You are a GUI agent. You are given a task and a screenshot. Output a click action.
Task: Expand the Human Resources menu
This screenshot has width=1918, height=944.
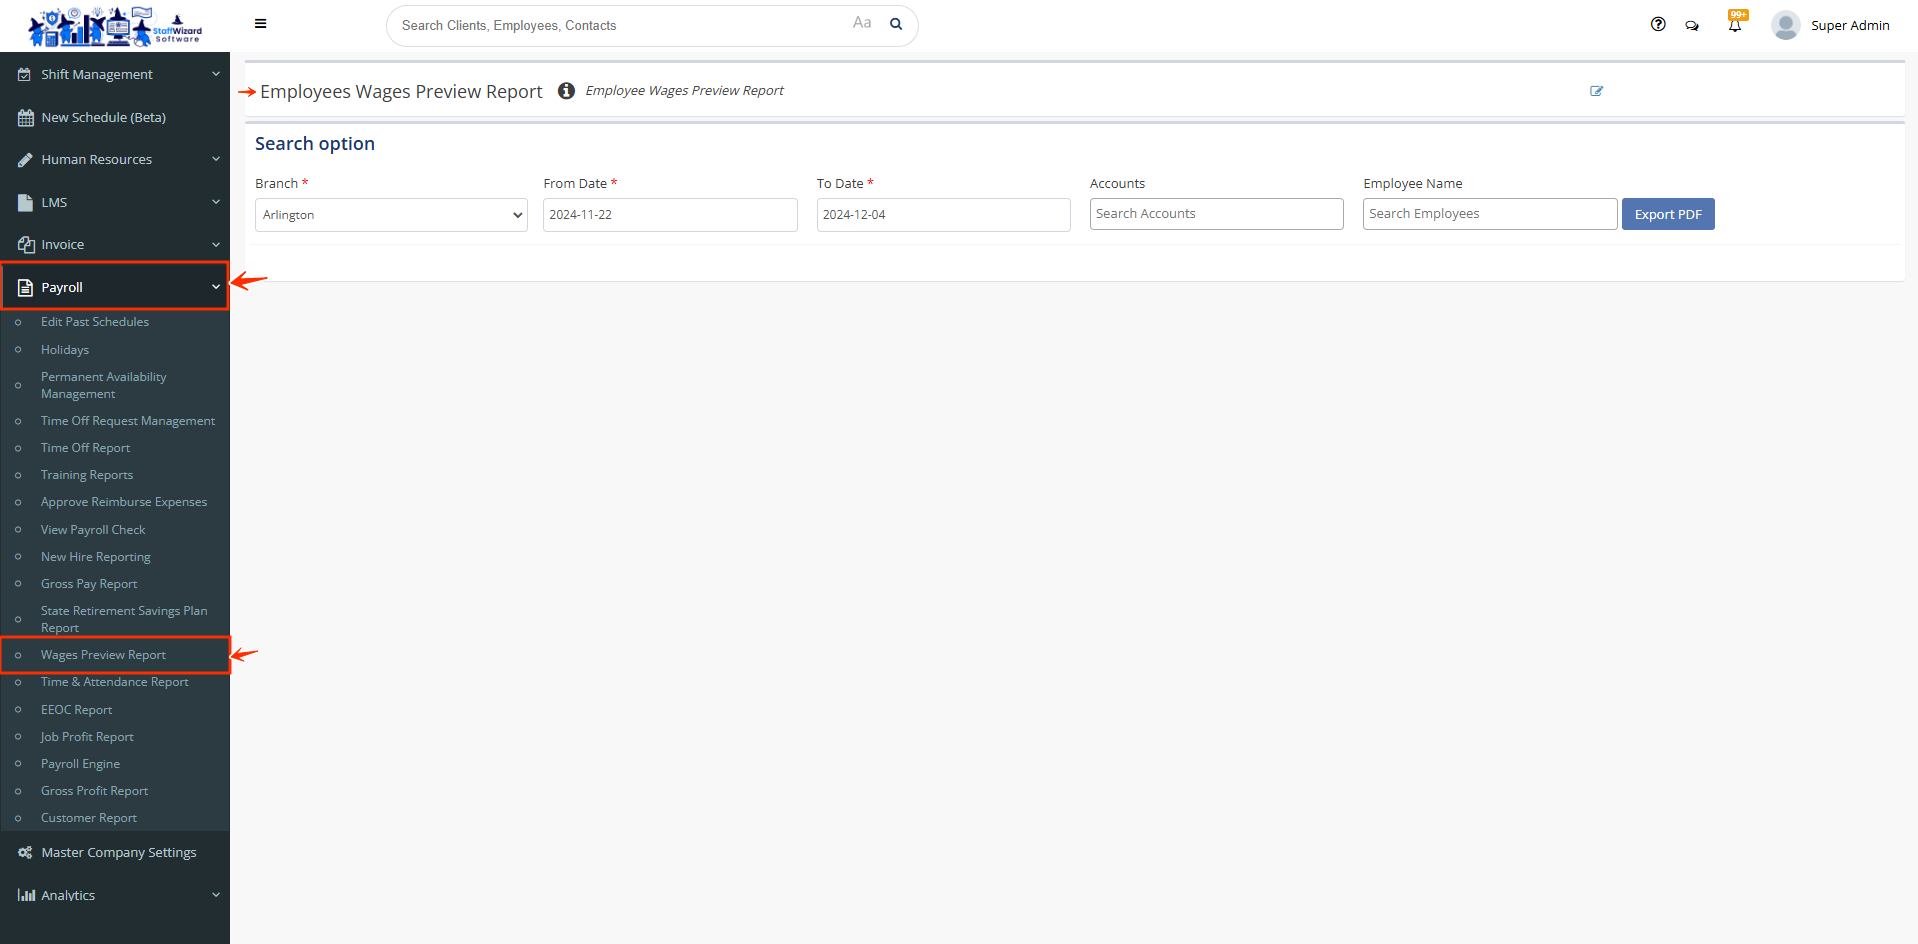(115, 159)
